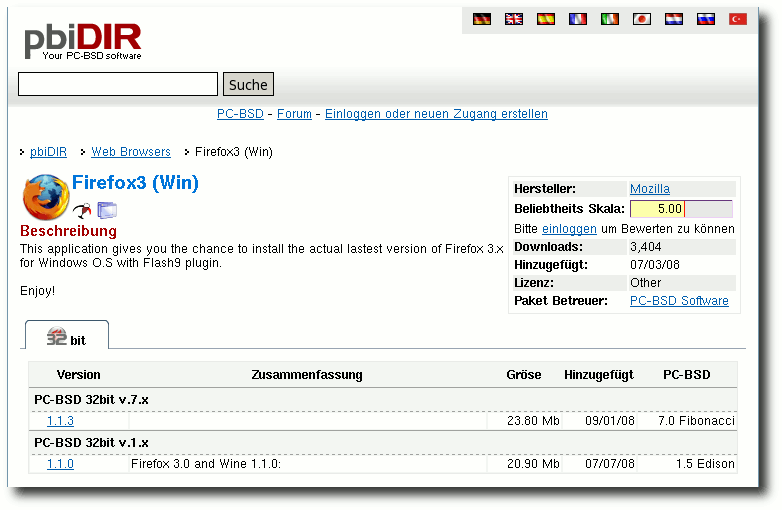The width and height of the screenshot is (782, 510).
Task: Choose the French flag language icon
Action: coord(578,19)
